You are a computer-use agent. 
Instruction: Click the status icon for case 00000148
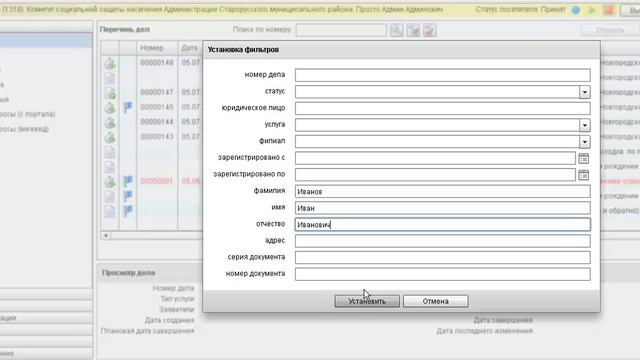pyautogui.click(x=110, y=63)
